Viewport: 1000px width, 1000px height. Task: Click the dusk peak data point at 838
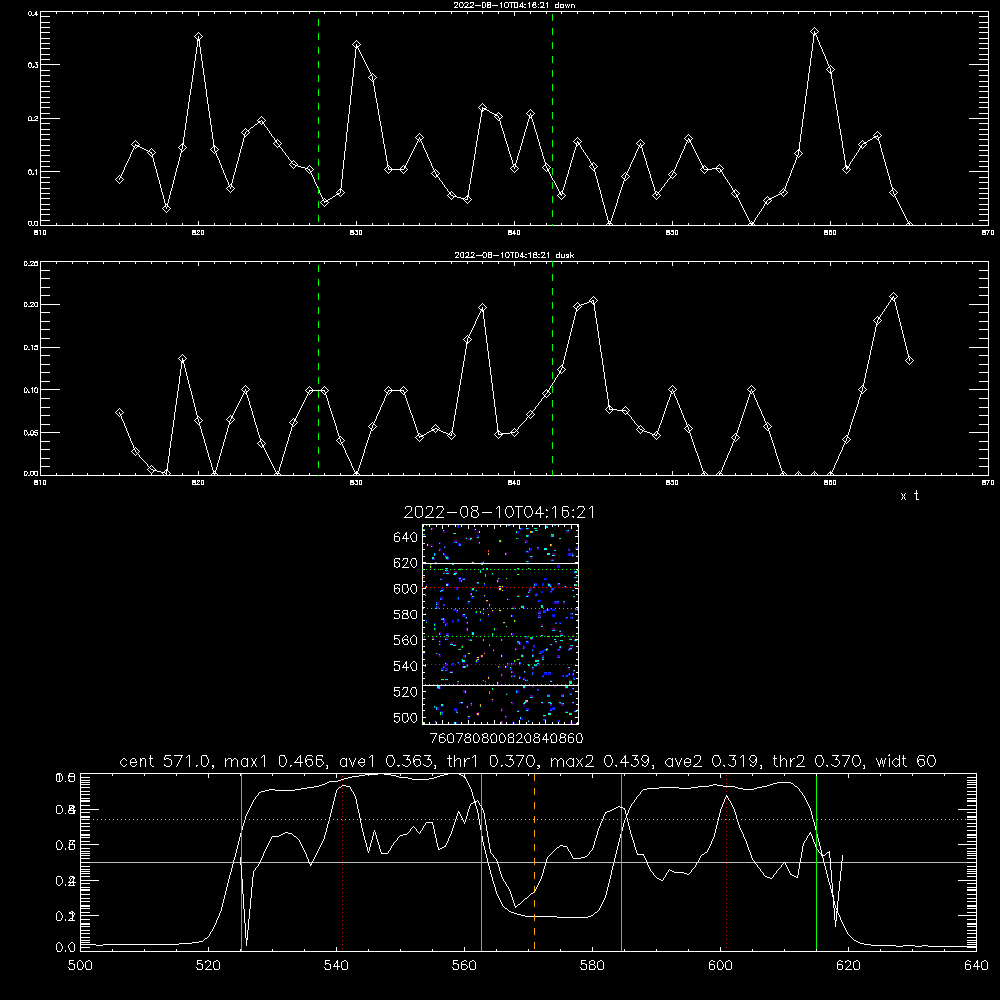click(483, 308)
